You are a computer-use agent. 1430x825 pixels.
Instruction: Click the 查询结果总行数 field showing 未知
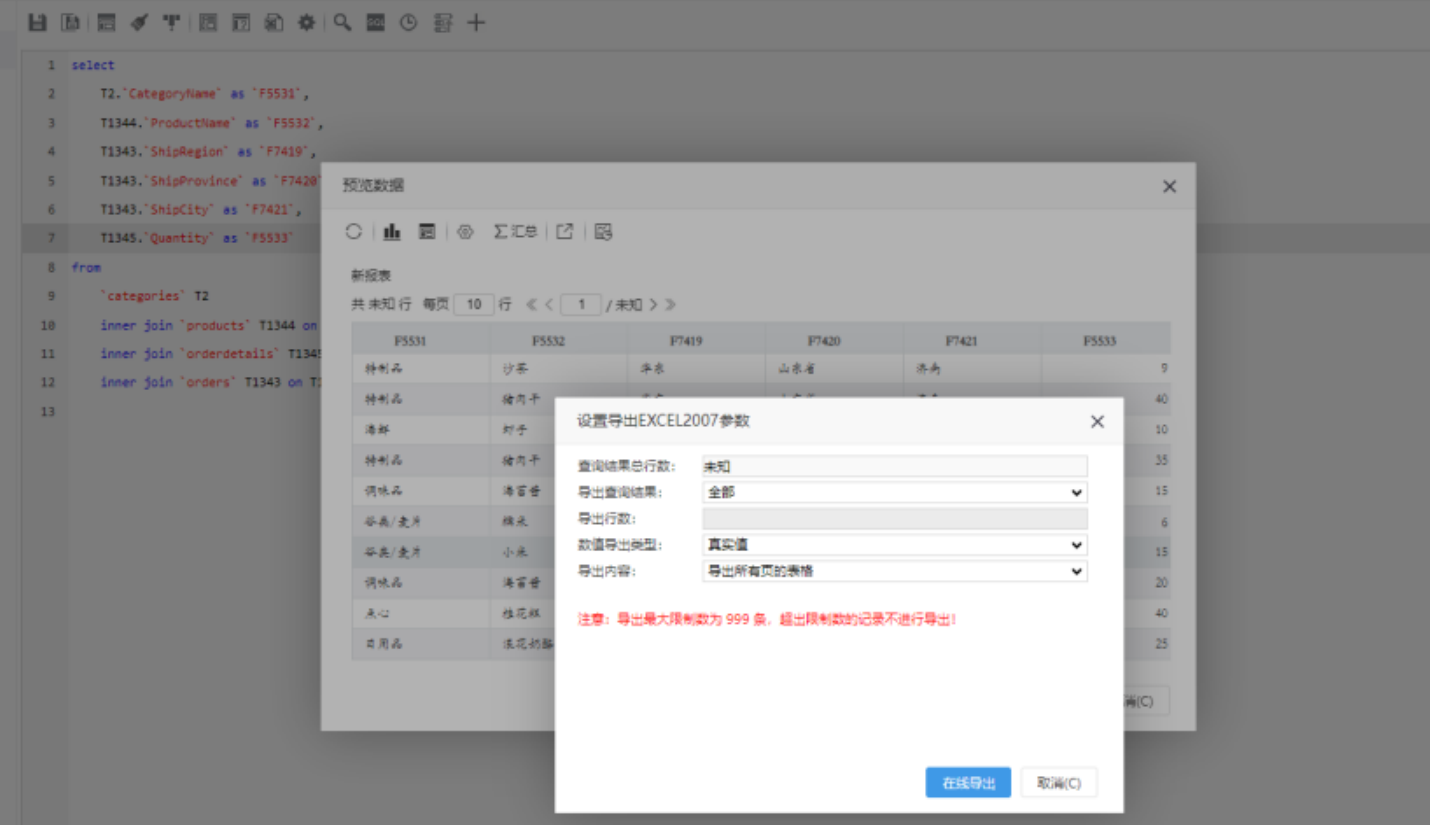tap(894, 466)
